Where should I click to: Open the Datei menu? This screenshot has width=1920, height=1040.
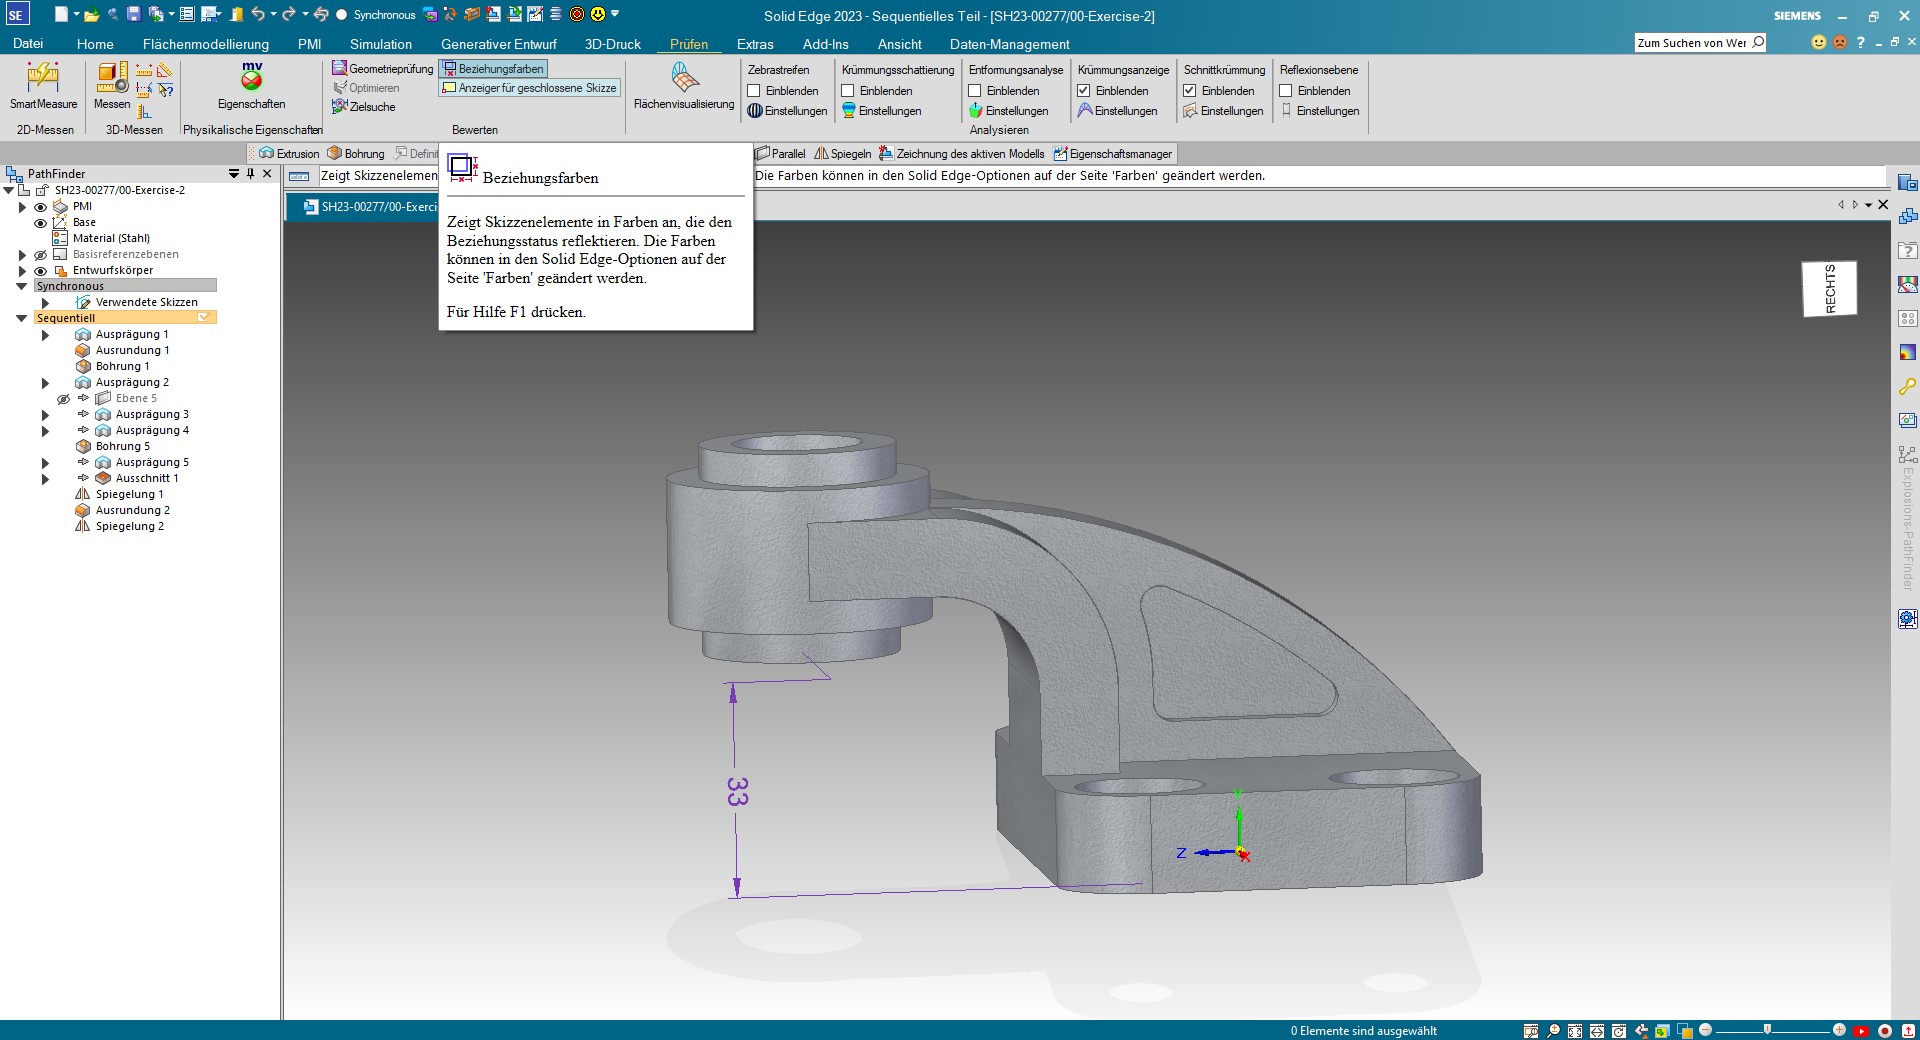coord(28,44)
